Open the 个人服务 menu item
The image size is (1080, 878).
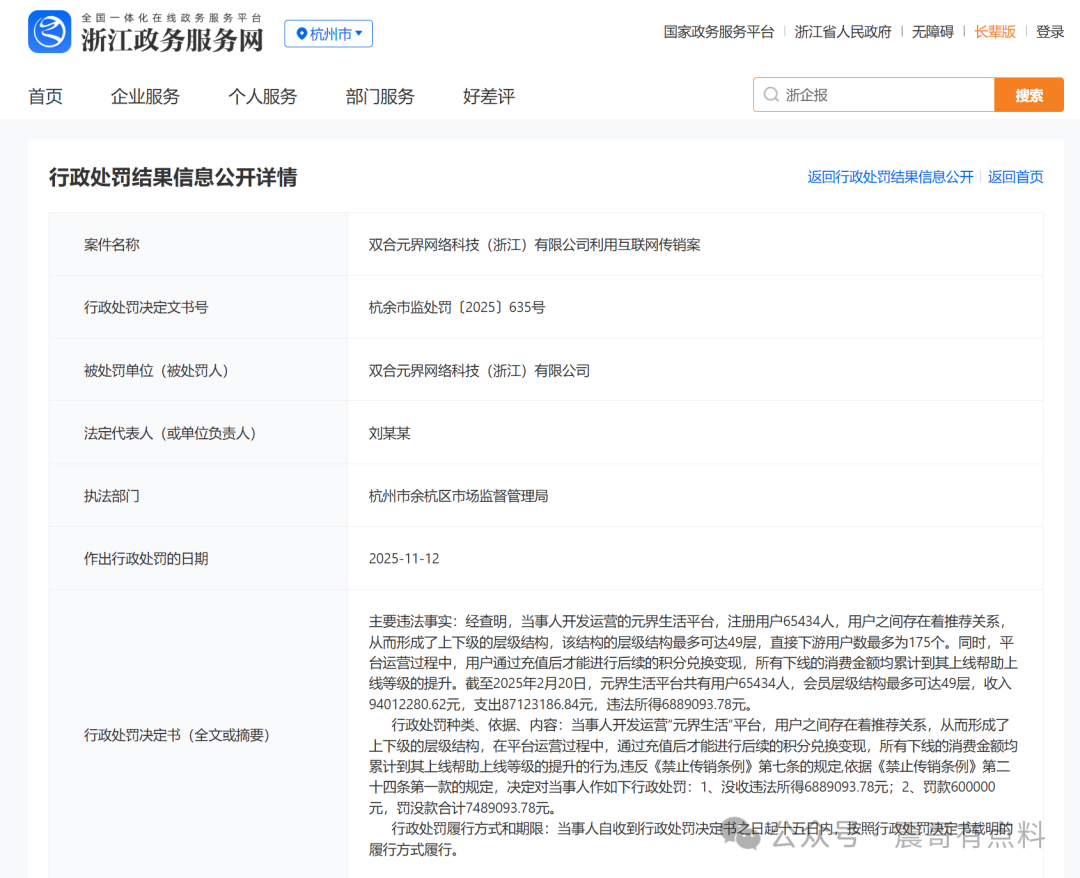(x=262, y=96)
